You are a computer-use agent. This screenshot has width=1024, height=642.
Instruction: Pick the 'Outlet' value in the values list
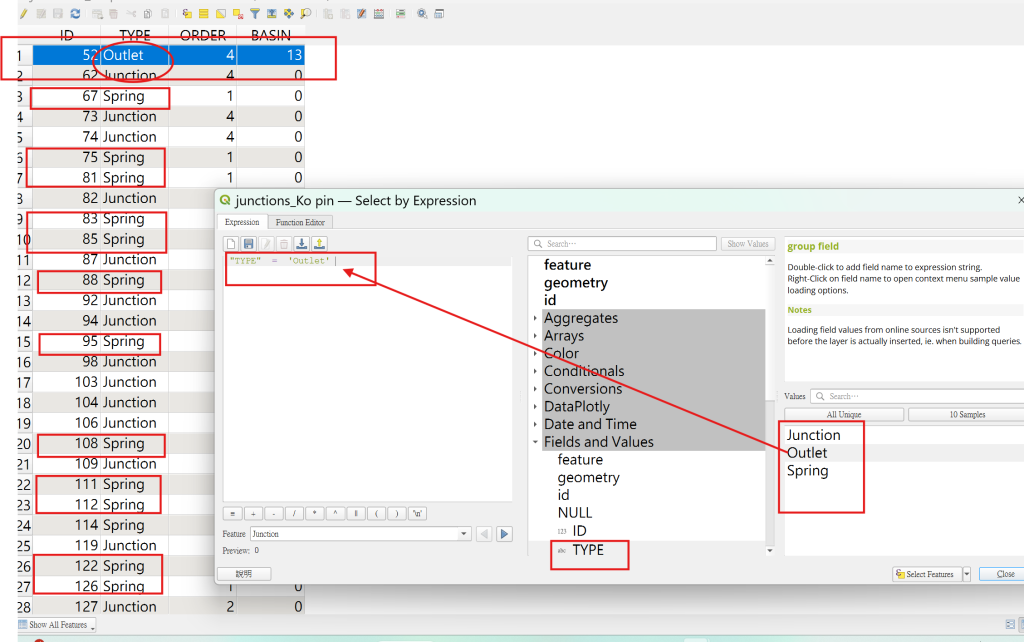tap(807, 453)
